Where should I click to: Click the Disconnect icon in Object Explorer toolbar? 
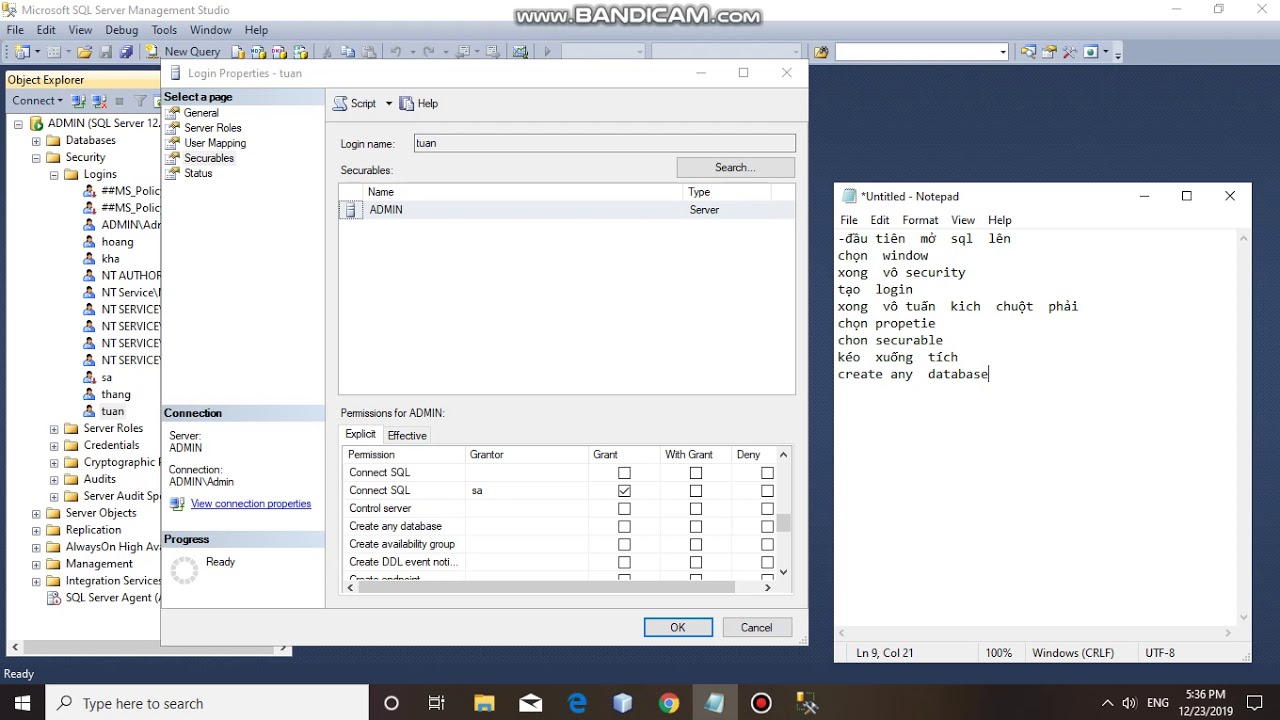[99, 101]
